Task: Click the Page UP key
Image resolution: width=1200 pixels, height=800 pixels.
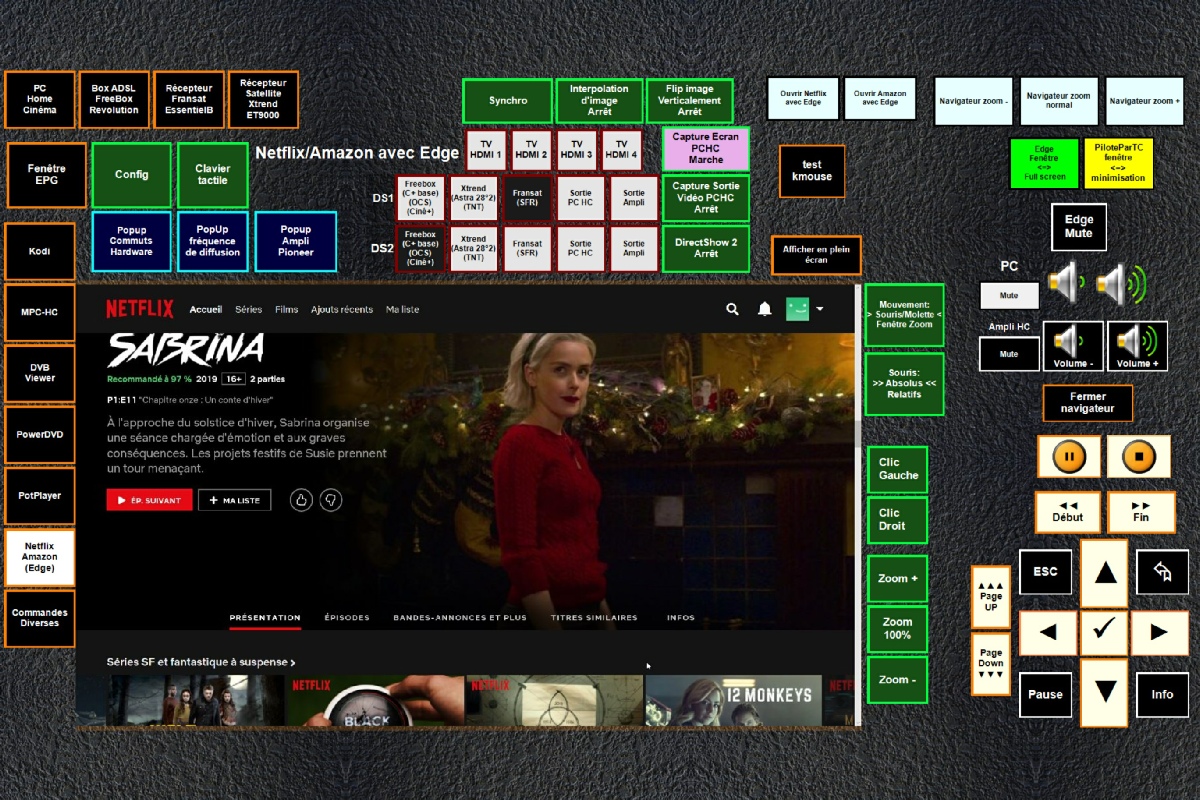Action: click(990, 596)
